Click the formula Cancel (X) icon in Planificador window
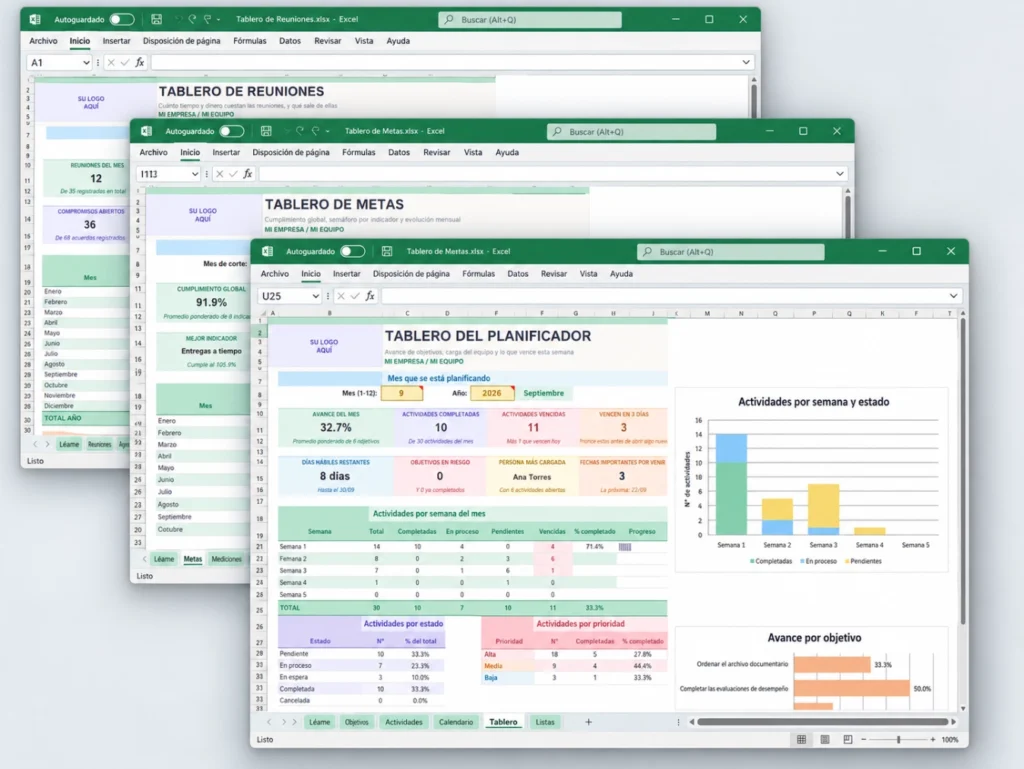The image size is (1024, 769). (x=340, y=296)
